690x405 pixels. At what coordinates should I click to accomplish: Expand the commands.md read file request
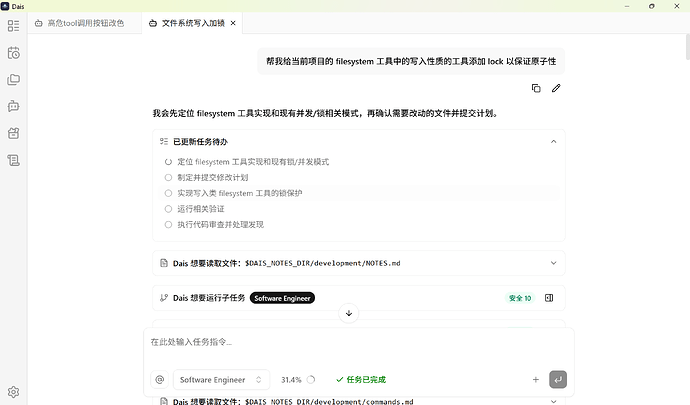click(x=554, y=401)
